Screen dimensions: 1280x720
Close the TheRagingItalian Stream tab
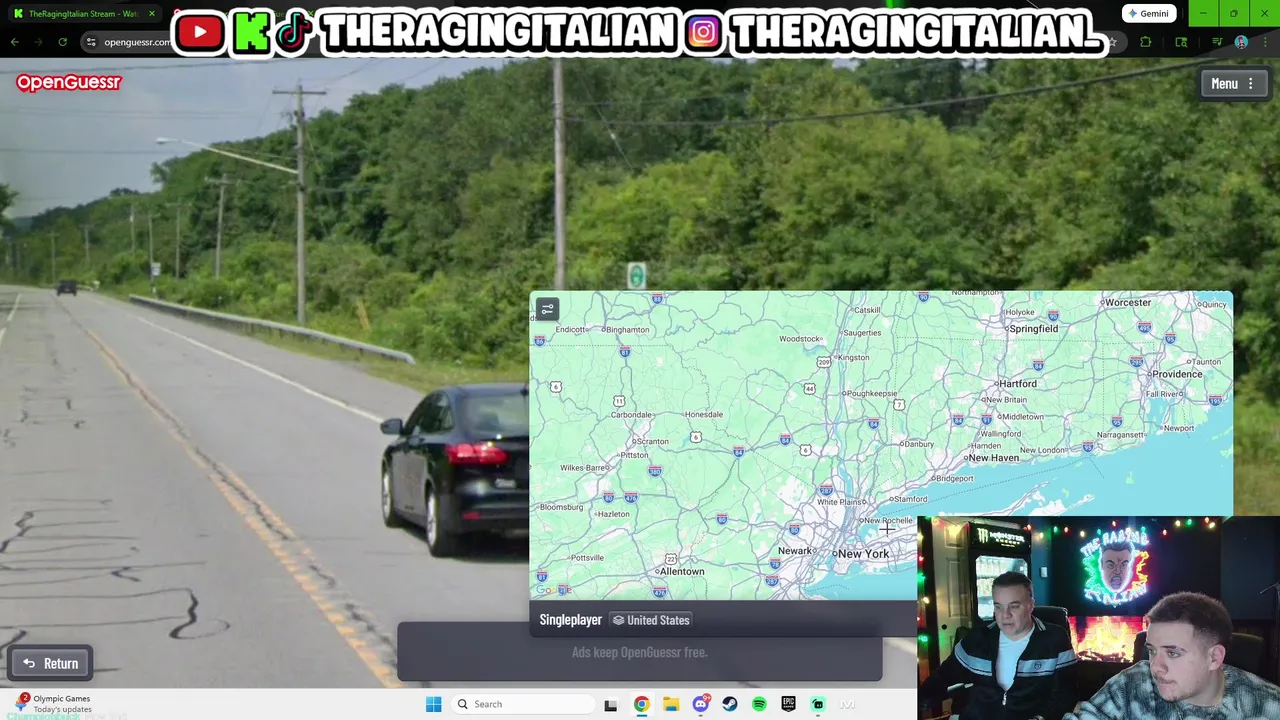coord(152,14)
